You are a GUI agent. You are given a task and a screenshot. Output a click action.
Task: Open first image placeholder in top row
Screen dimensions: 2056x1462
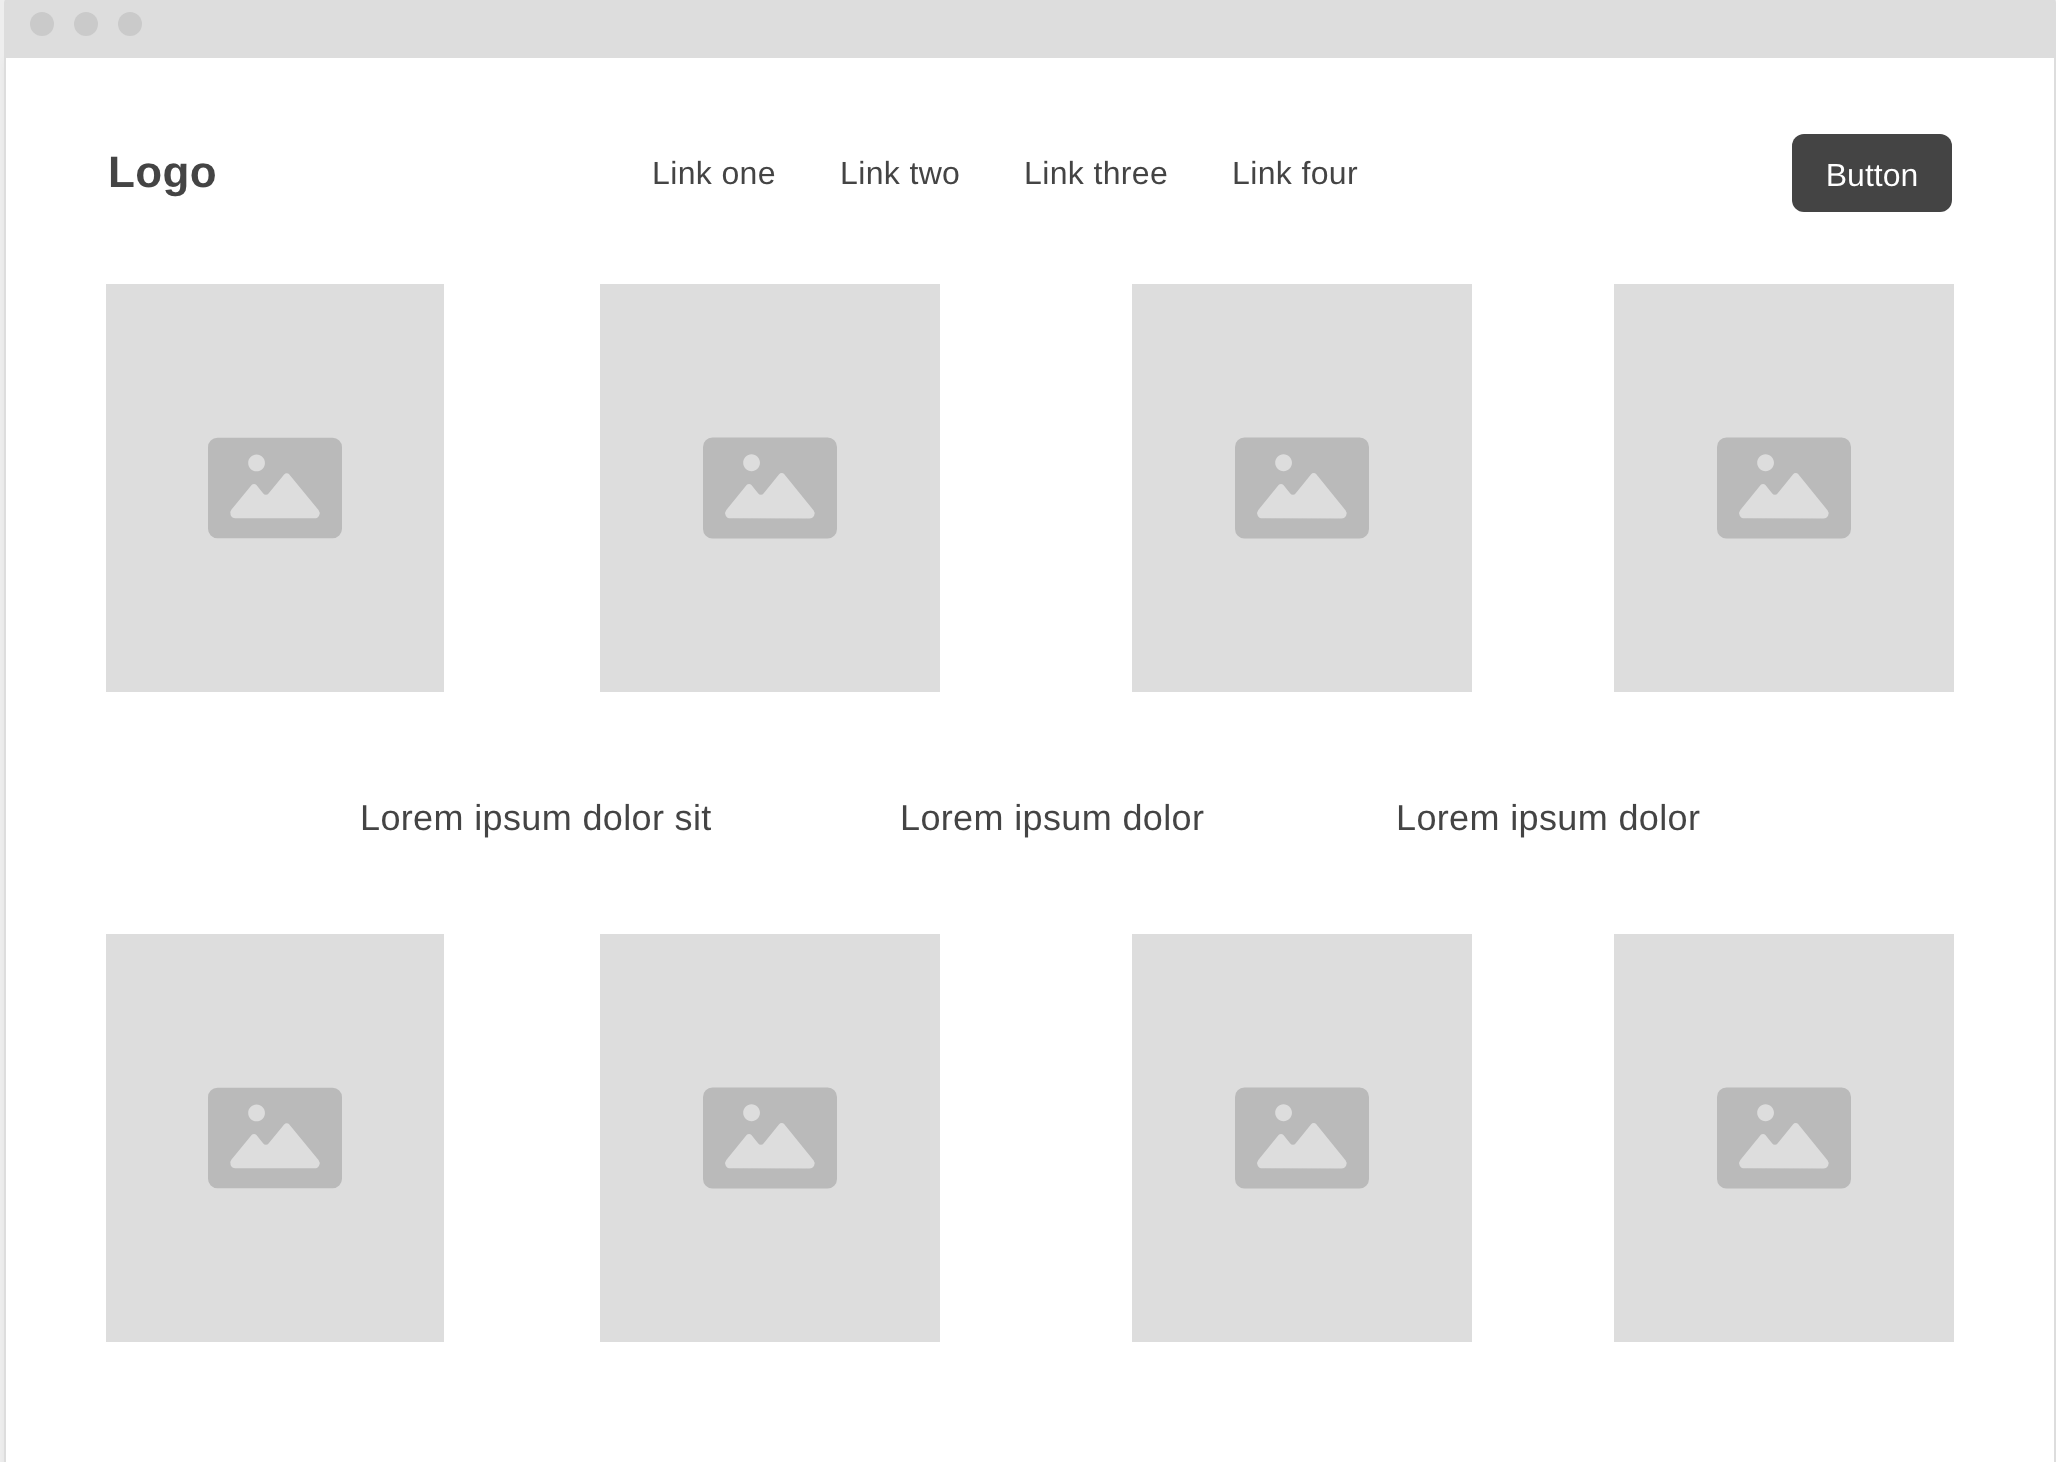(275, 488)
